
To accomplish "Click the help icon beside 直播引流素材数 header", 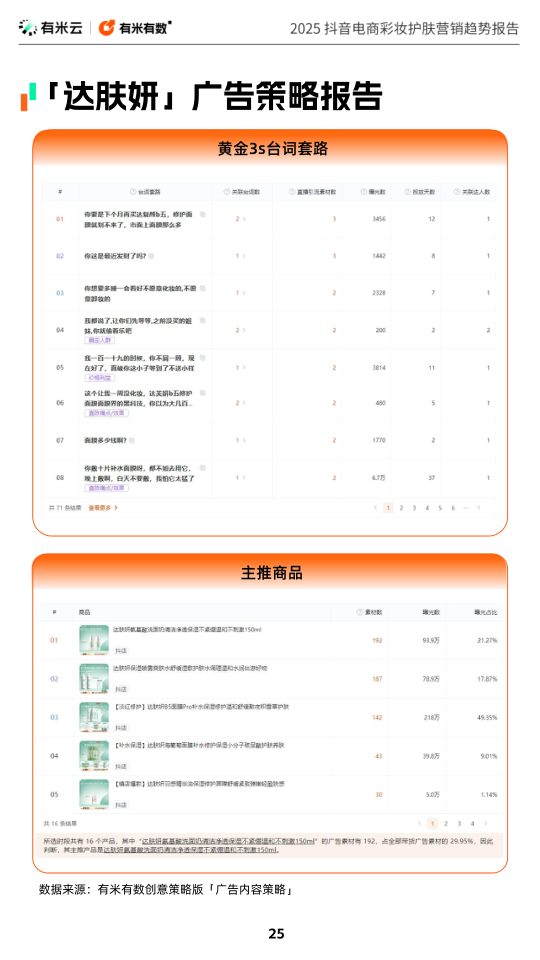I will tap(292, 192).
